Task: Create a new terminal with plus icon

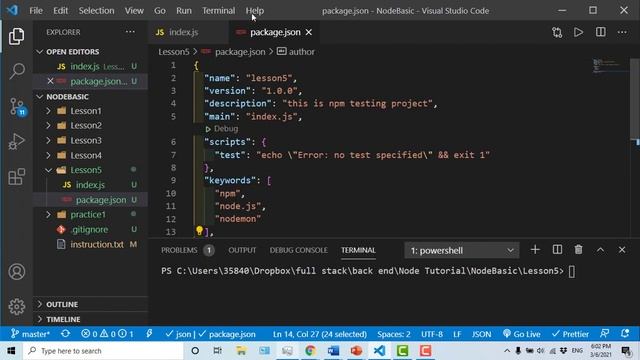Action: 535,250
